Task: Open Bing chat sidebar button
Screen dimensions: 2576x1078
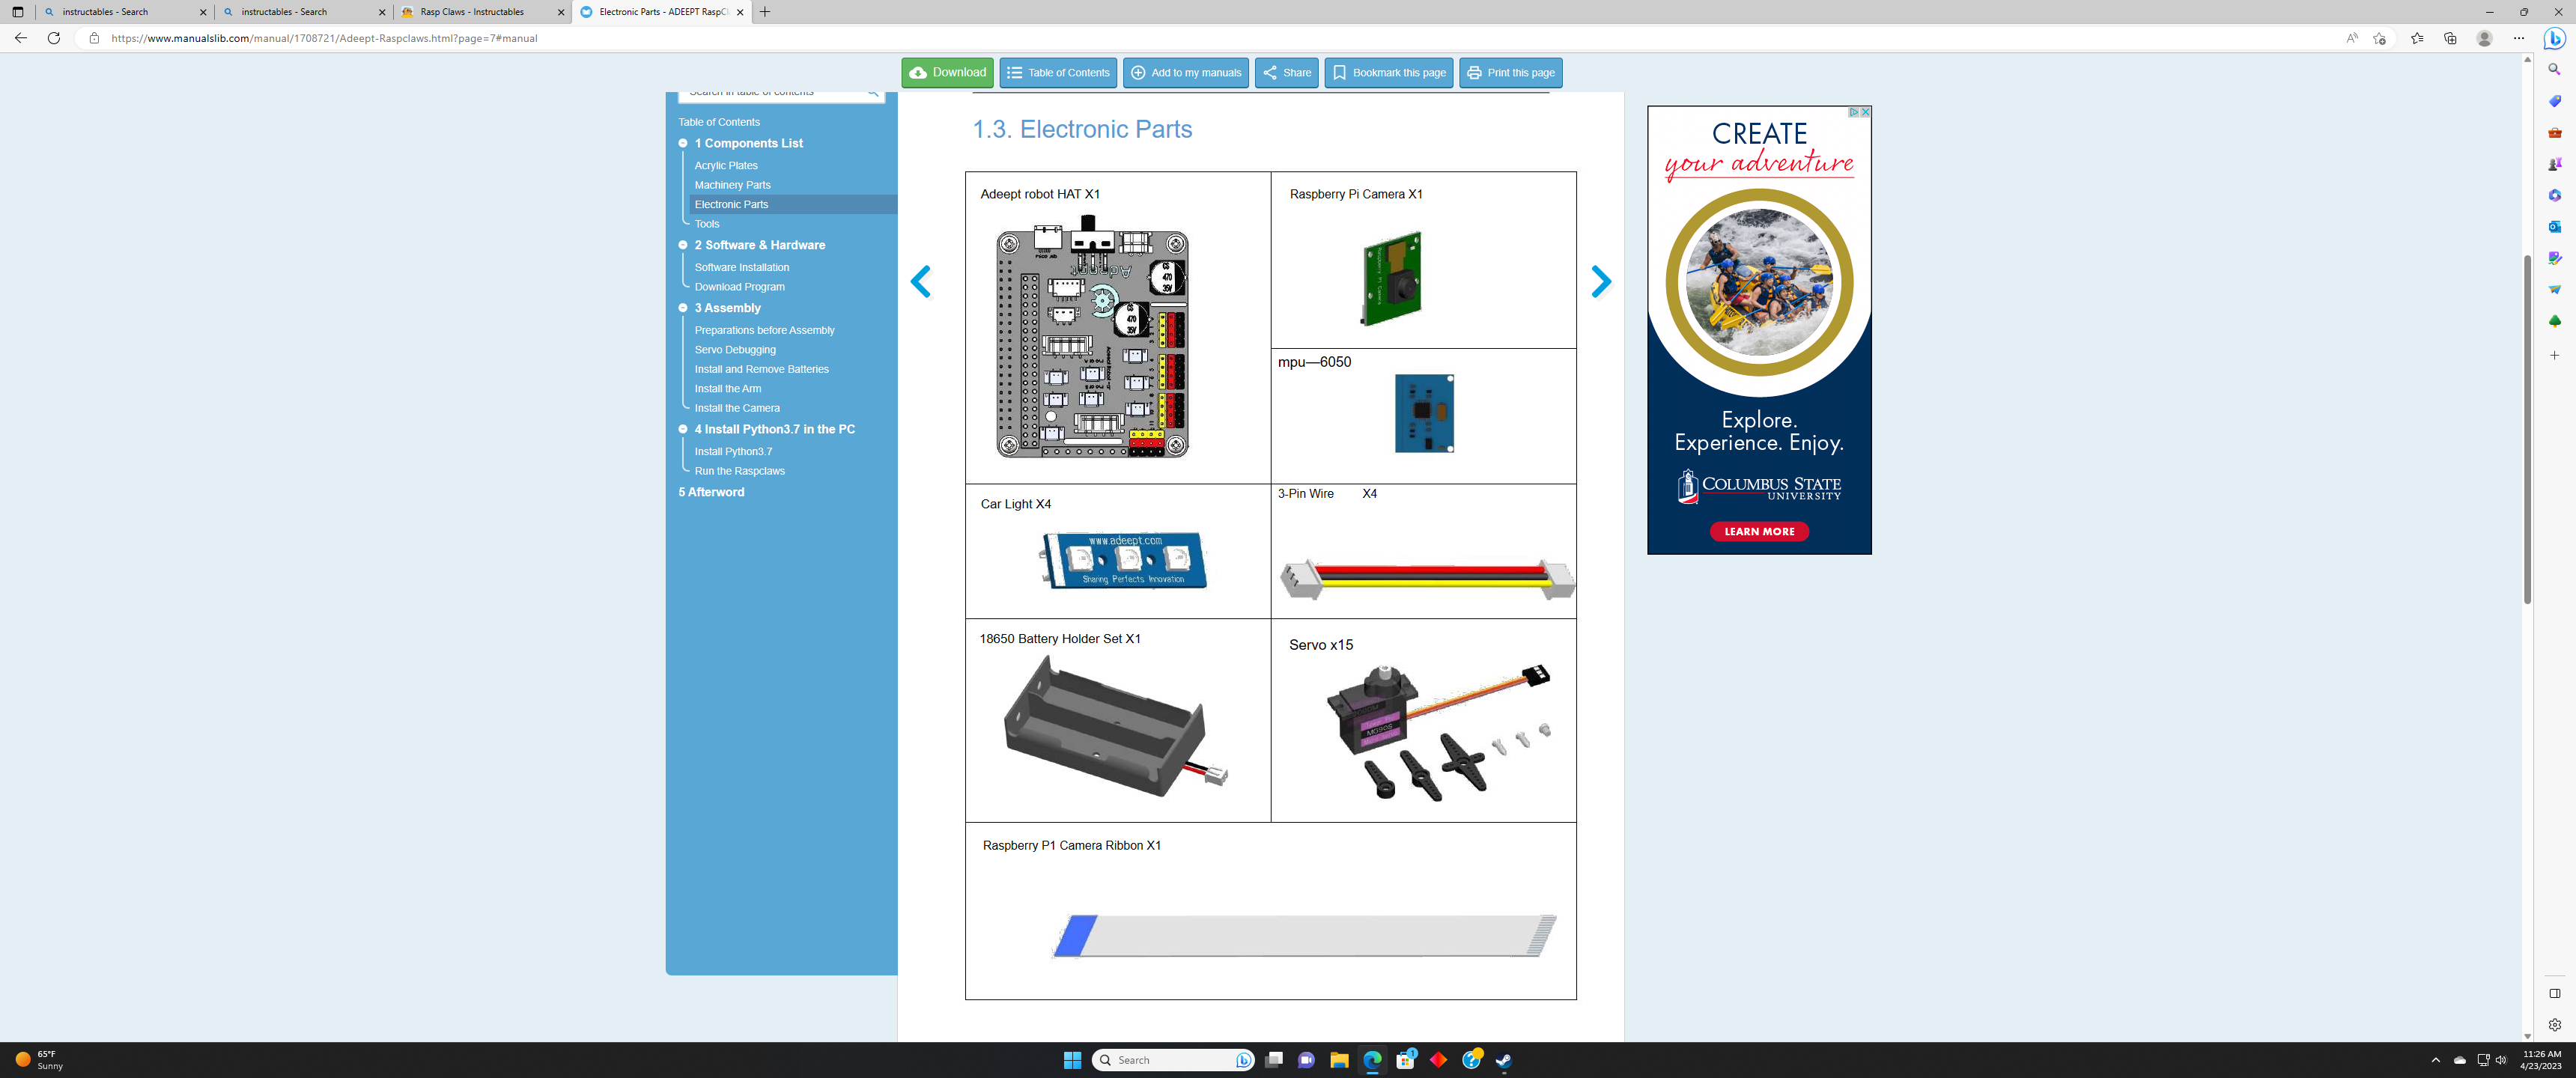Action: pos(2555,38)
